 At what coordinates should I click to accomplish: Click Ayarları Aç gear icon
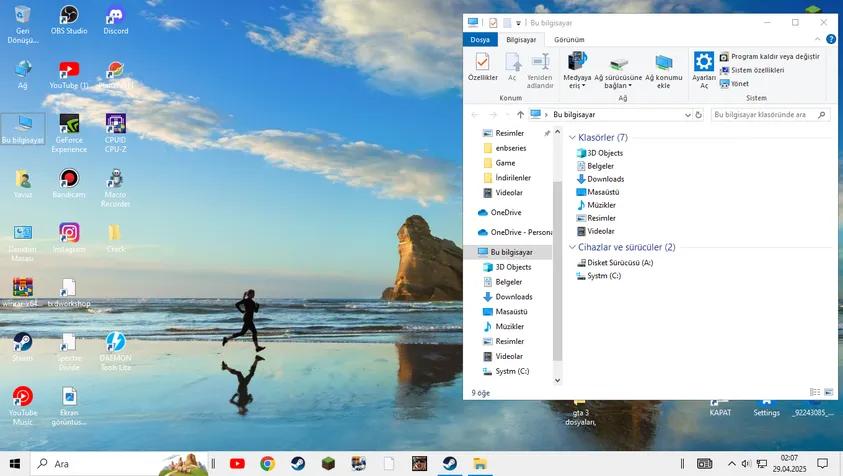point(703,70)
